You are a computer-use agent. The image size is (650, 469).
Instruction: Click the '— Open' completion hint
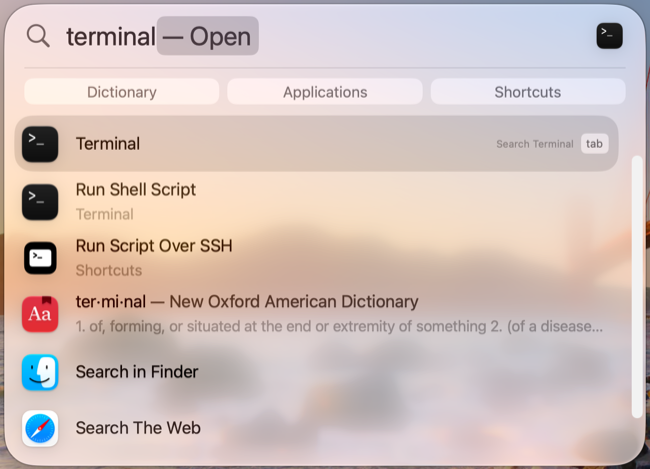coord(208,36)
